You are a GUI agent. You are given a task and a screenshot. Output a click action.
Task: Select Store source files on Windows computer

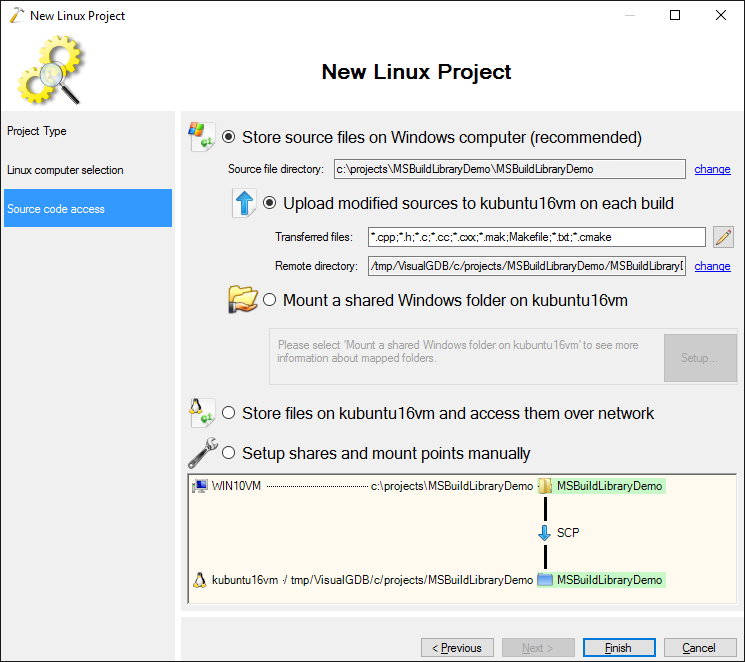pyautogui.click(x=229, y=137)
